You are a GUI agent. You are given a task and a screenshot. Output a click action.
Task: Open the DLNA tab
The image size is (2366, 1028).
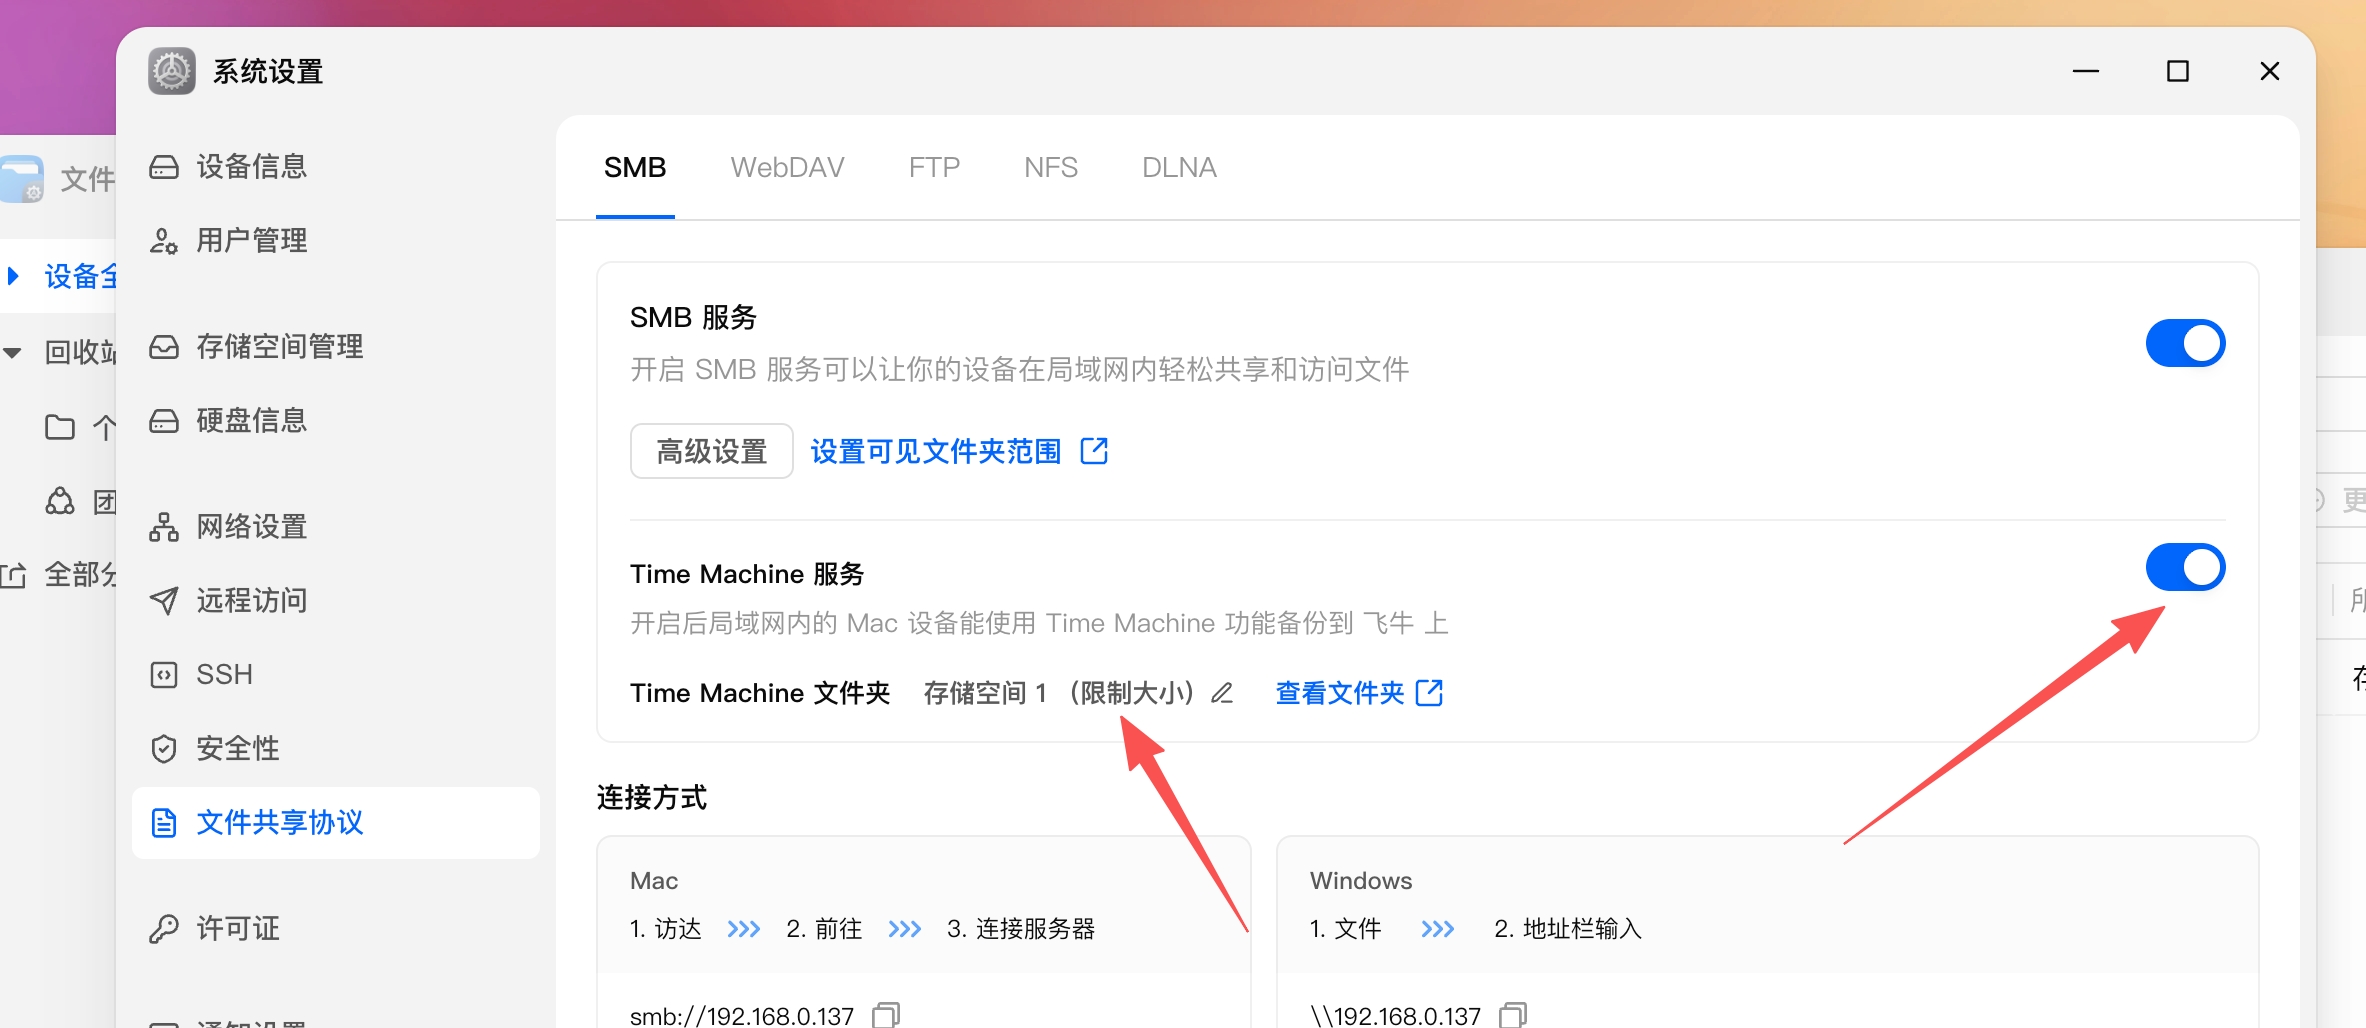(x=1179, y=167)
